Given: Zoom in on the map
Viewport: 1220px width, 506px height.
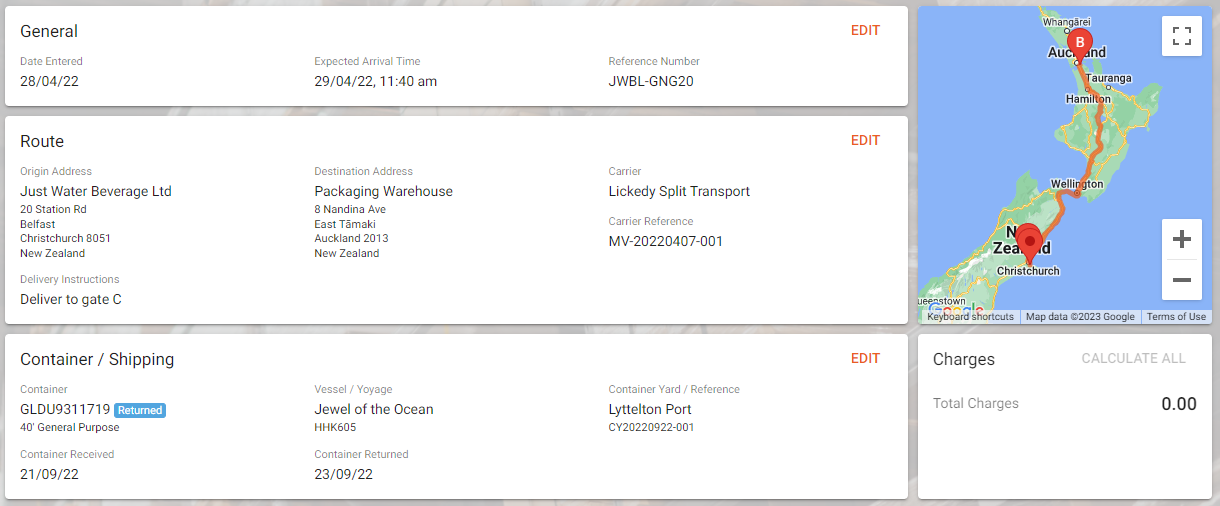Looking at the screenshot, I should 1181,240.
